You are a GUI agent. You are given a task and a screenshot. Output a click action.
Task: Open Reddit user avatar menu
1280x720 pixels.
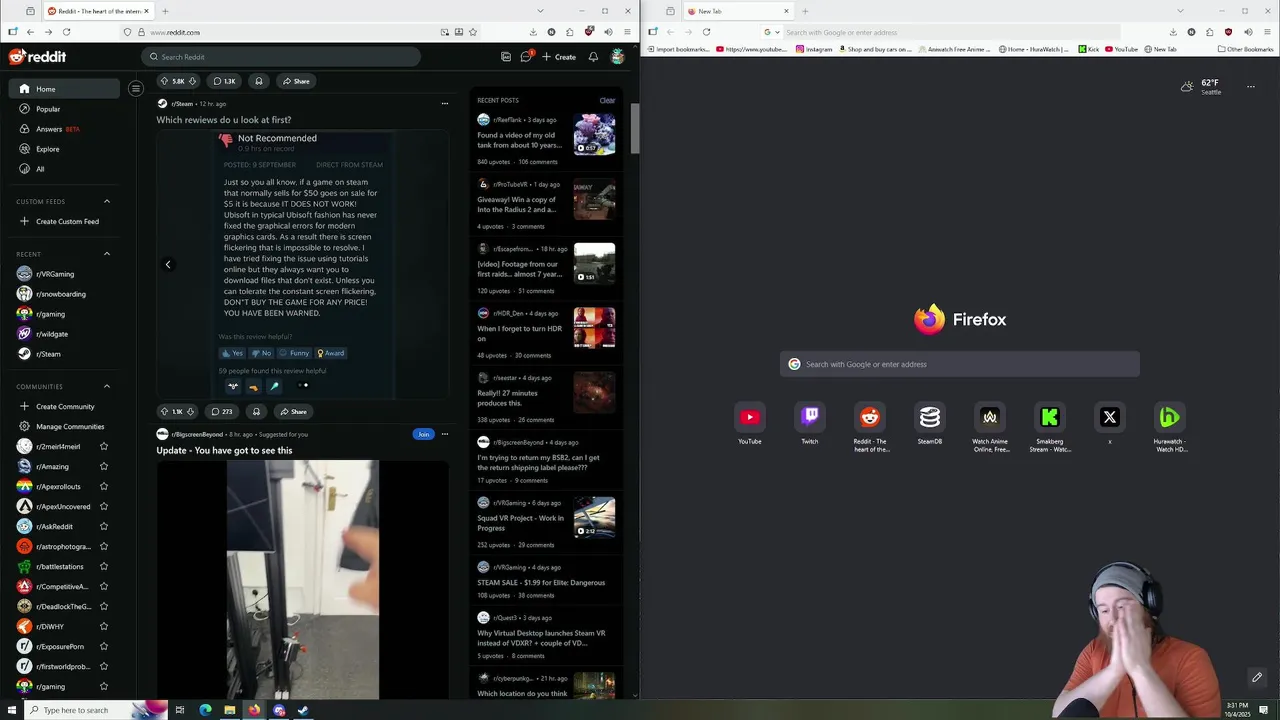(x=618, y=57)
